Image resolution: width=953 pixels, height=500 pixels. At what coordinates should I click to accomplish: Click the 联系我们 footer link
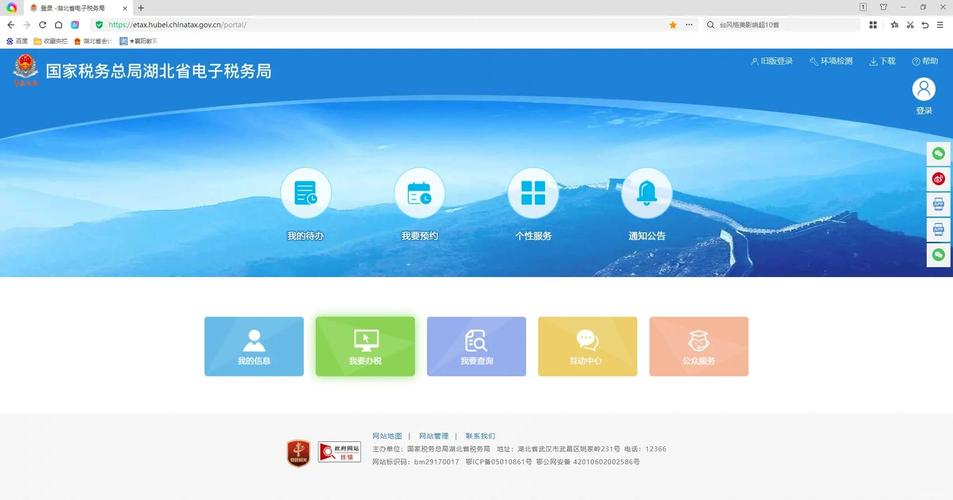pyautogui.click(x=480, y=436)
